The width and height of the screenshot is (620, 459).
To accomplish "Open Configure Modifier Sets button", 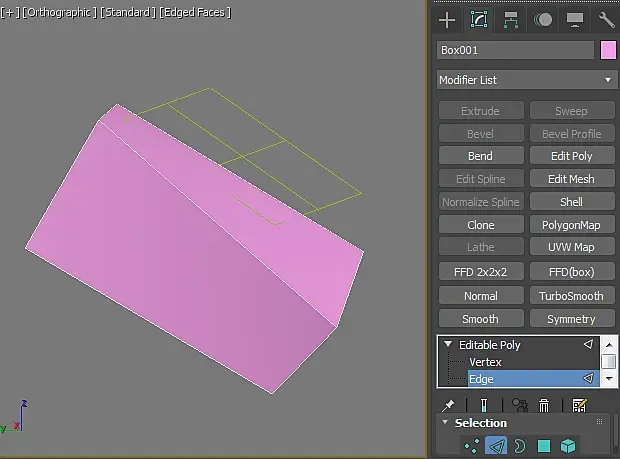I will coord(579,405).
